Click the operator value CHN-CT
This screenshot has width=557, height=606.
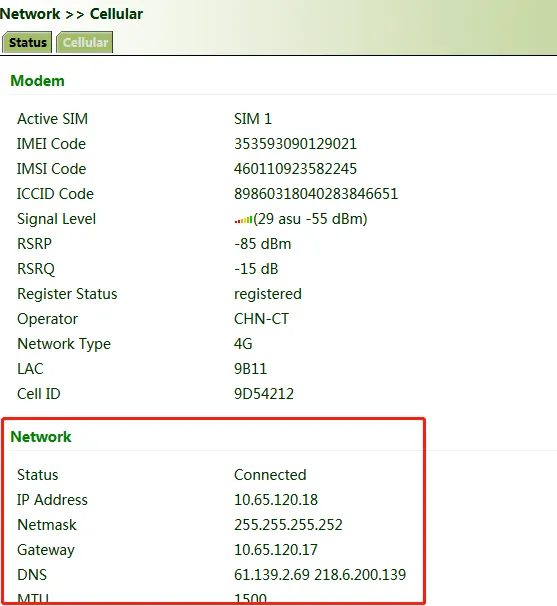pyautogui.click(x=261, y=319)
